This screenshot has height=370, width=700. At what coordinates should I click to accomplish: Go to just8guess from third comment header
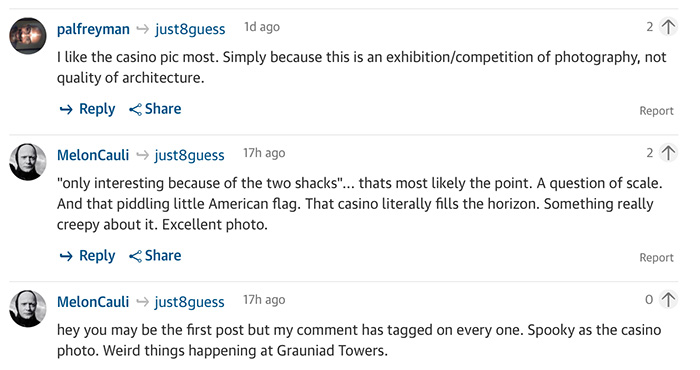click(x=190, y=302)
